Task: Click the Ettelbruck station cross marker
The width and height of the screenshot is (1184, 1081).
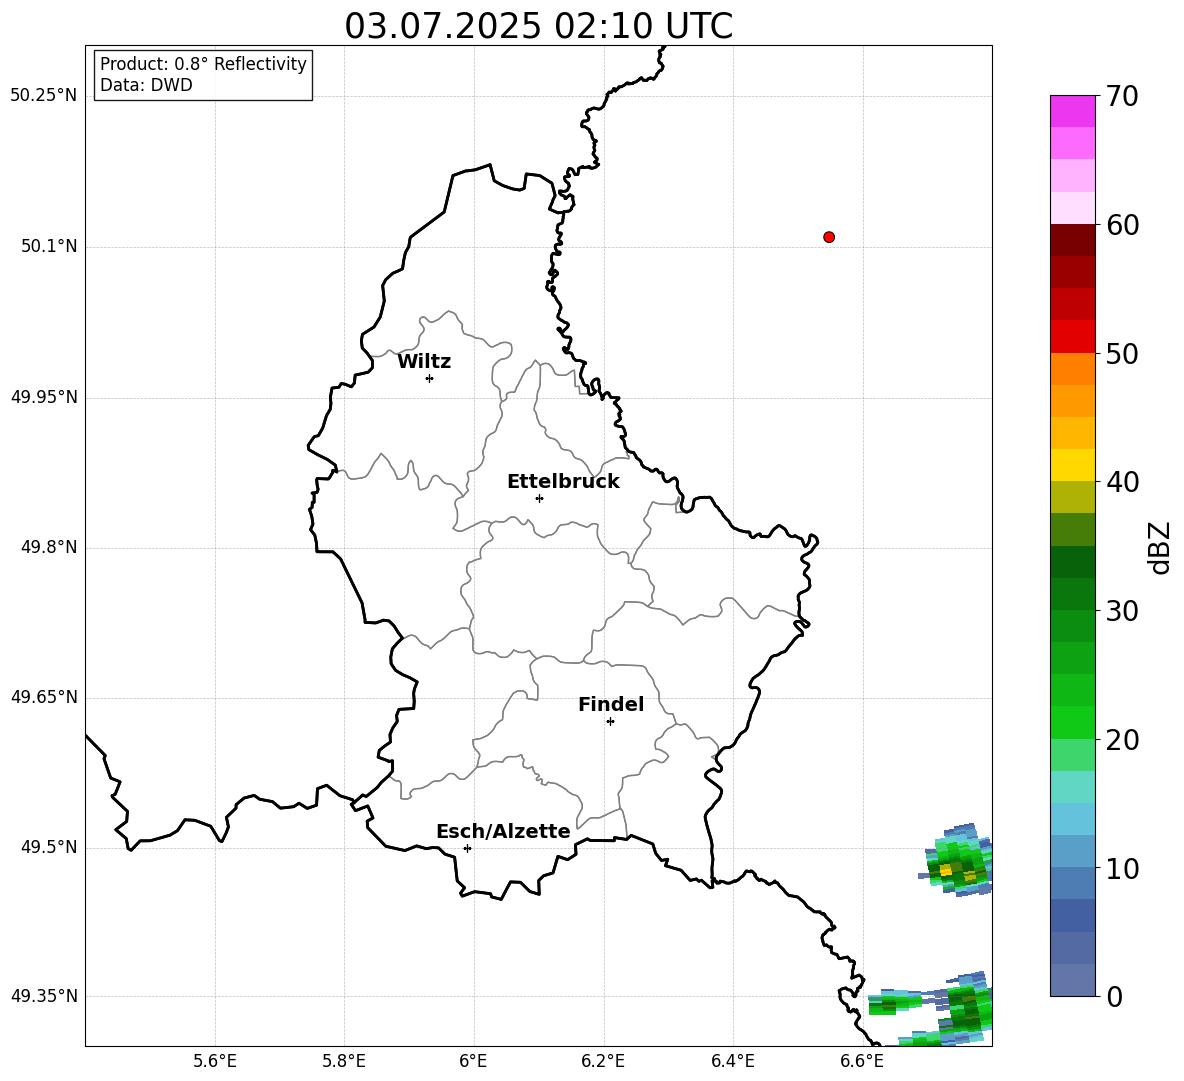Action: 539,498
